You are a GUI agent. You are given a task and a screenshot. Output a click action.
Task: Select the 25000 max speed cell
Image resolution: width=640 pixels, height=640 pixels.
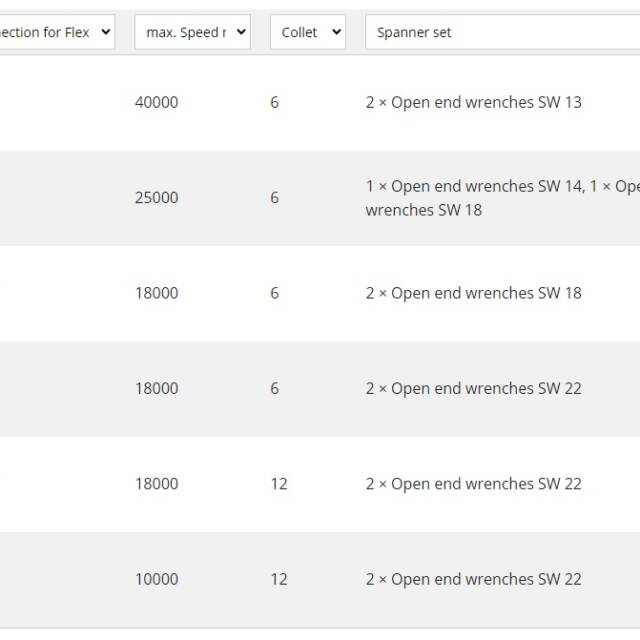click(x=156, y=198)
